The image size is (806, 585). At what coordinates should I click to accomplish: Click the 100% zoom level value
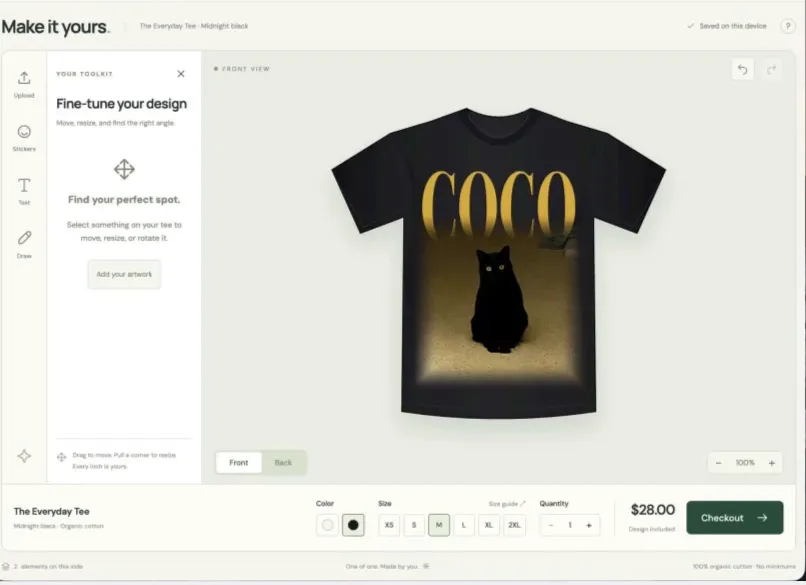(x=745, y=463)
